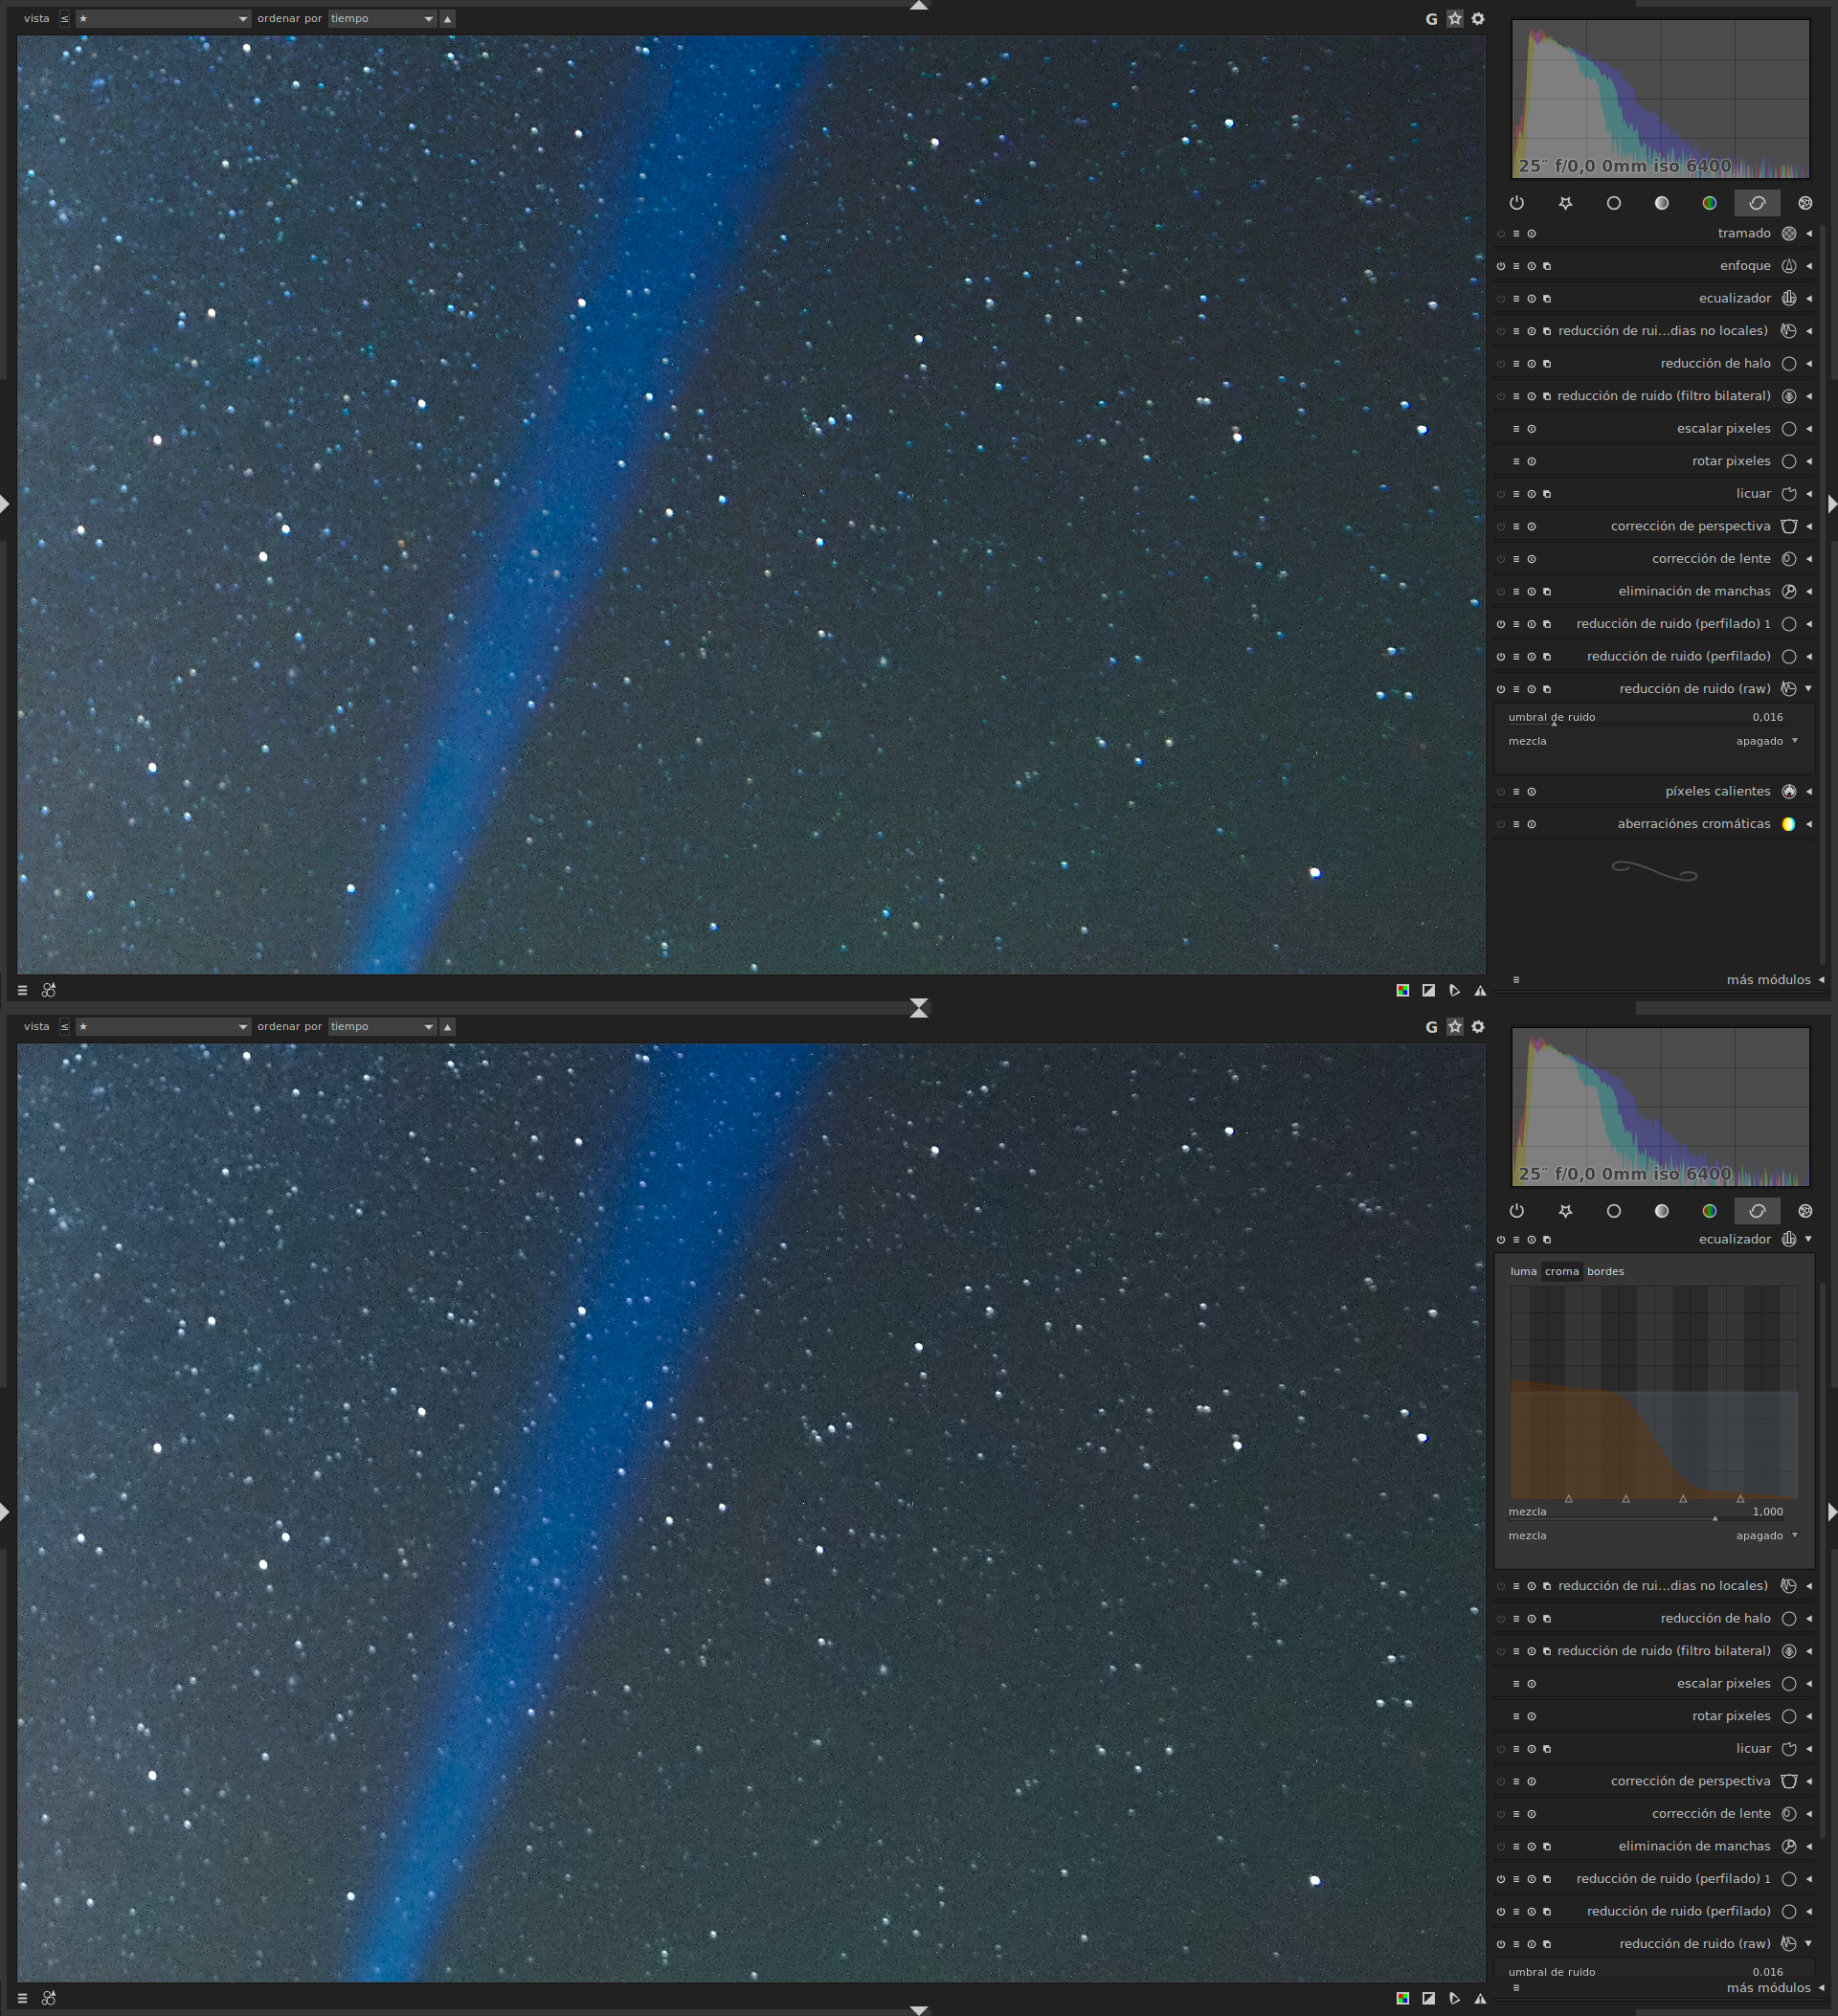This screenshot has height=2016, width=1838.
Task: Open preferences gear in upper header
Action: tap(1478, 19)
